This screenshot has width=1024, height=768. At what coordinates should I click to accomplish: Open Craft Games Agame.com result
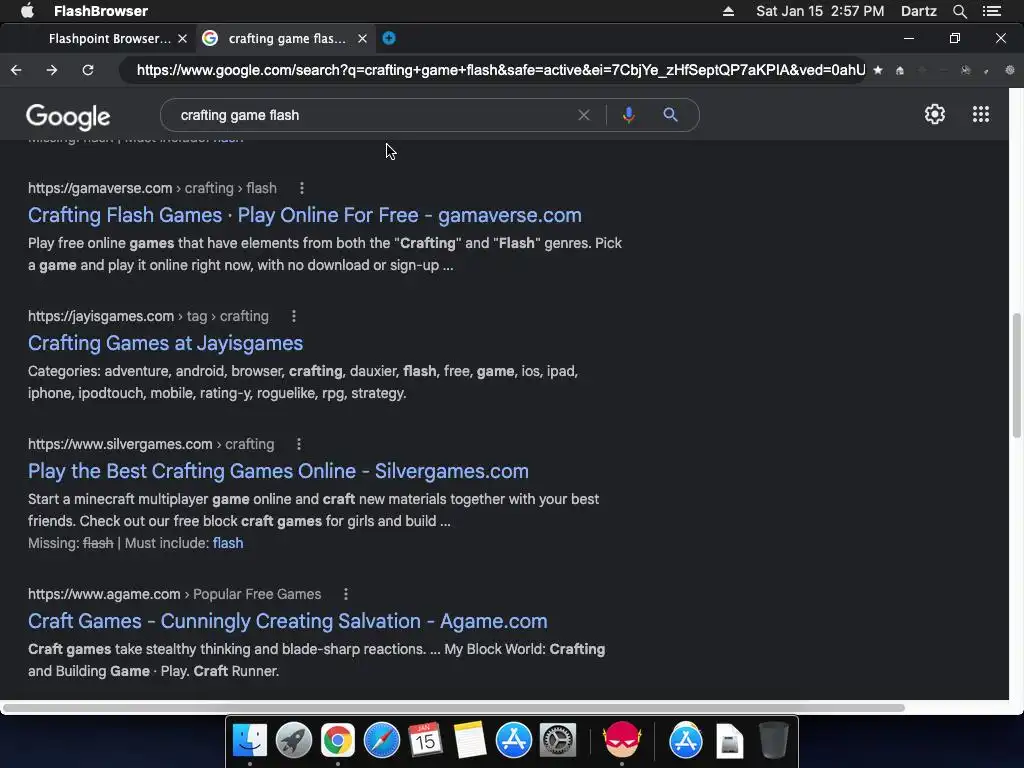click(287, 621)
